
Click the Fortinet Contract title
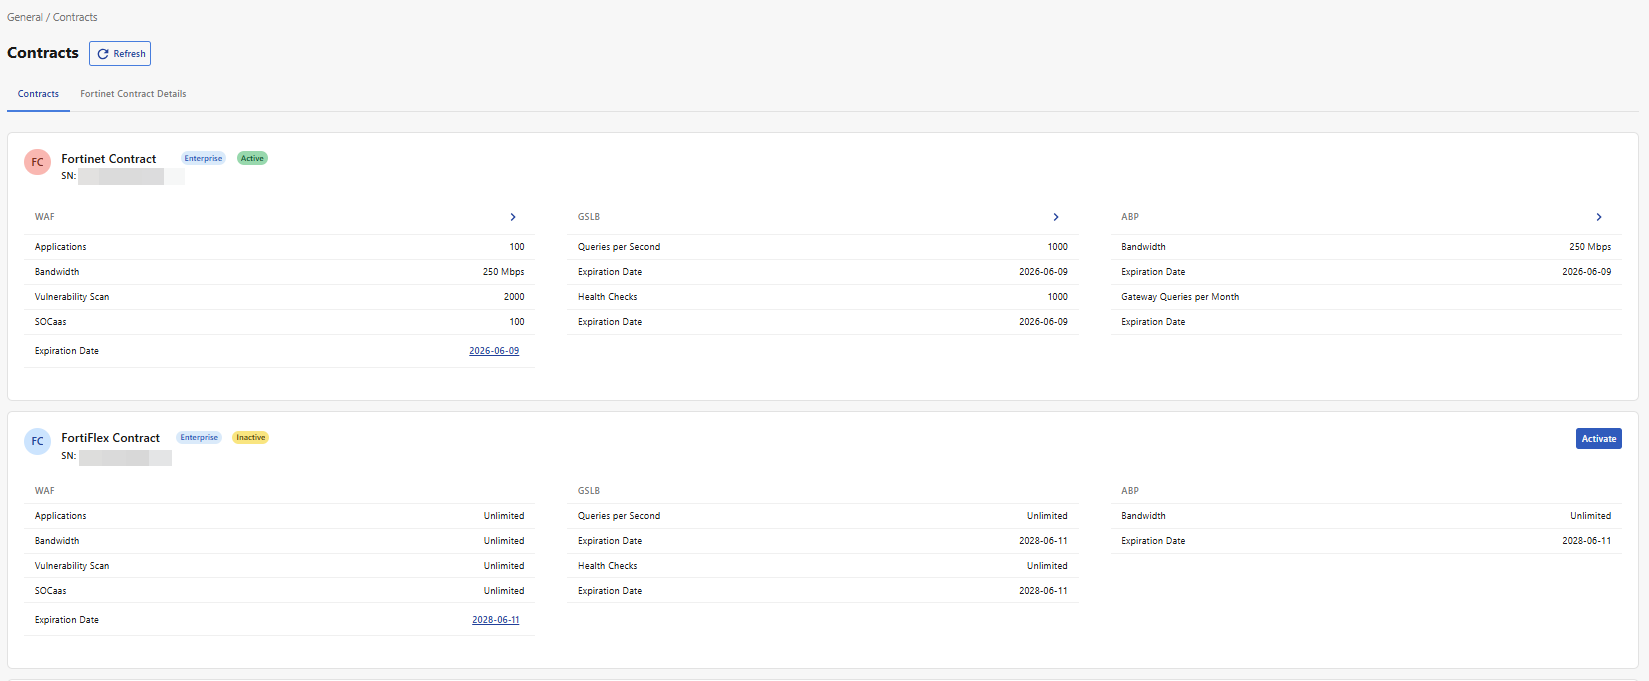click(108, 159)
